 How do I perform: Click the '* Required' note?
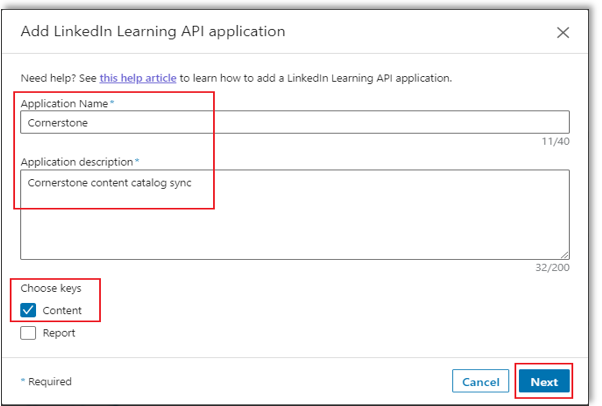46,381
